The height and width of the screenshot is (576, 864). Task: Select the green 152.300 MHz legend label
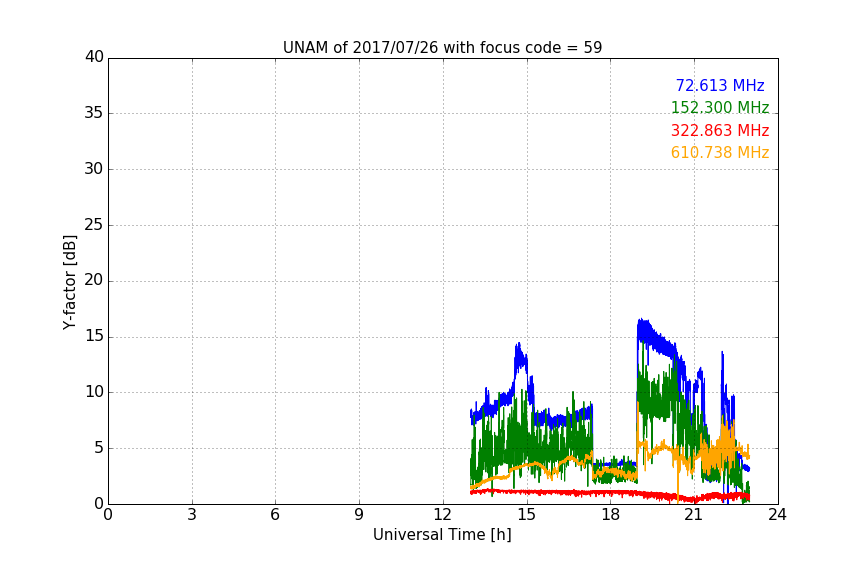720,107
